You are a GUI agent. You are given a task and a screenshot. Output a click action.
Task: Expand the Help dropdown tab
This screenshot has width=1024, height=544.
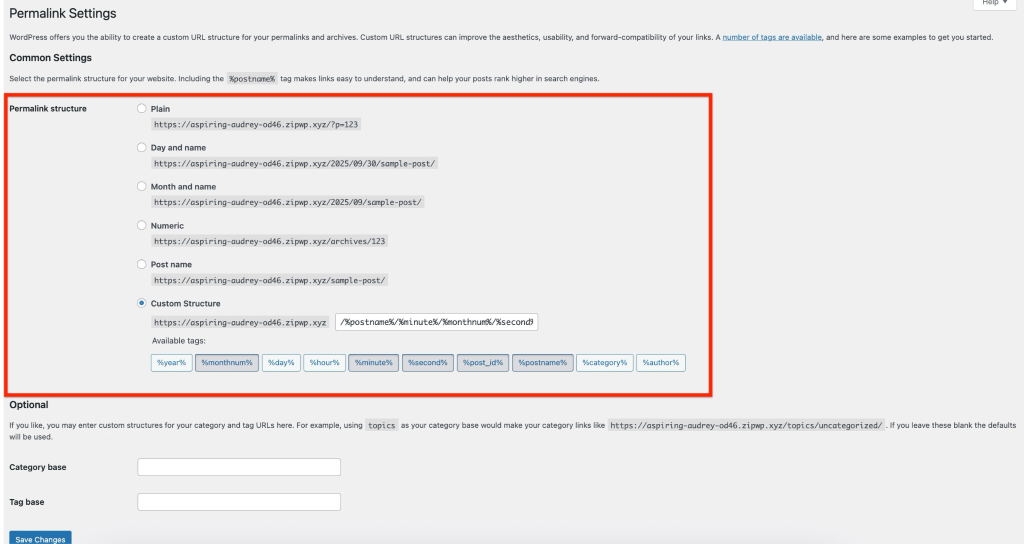994,4
